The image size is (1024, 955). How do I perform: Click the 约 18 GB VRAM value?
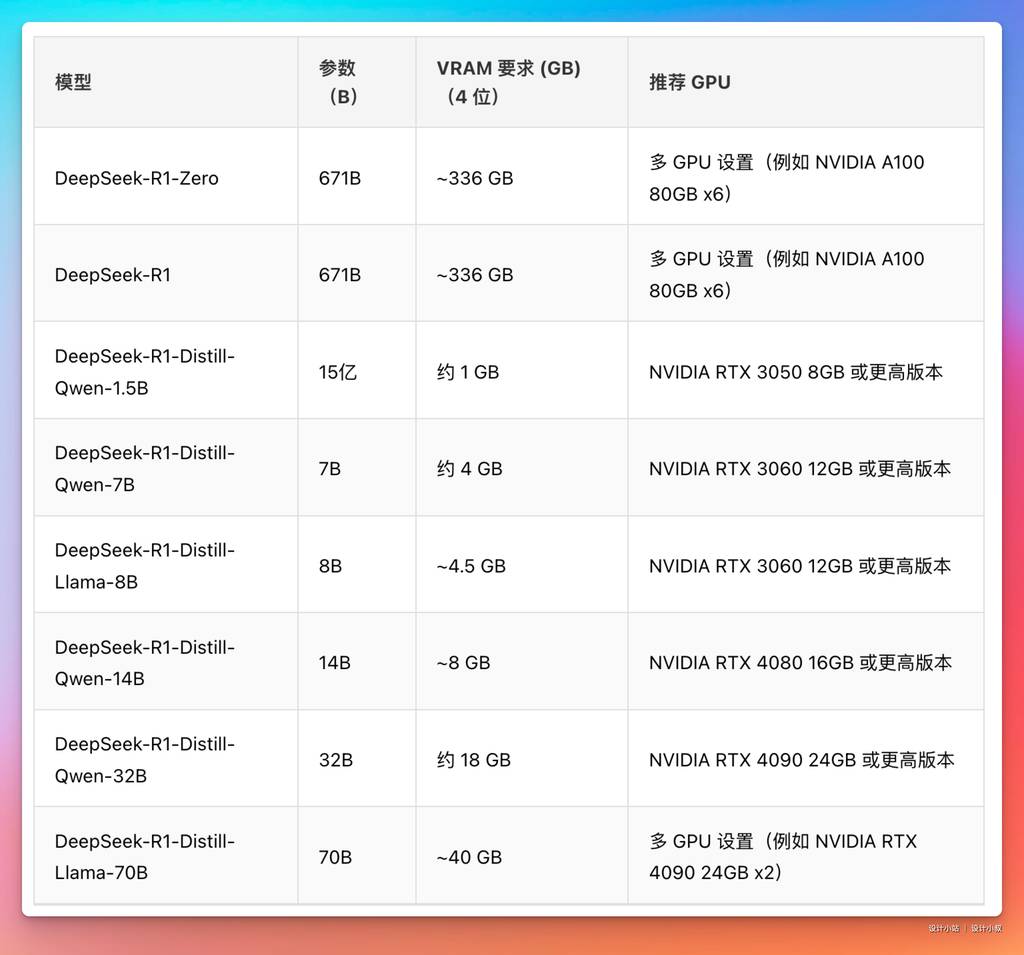[473, 760]
